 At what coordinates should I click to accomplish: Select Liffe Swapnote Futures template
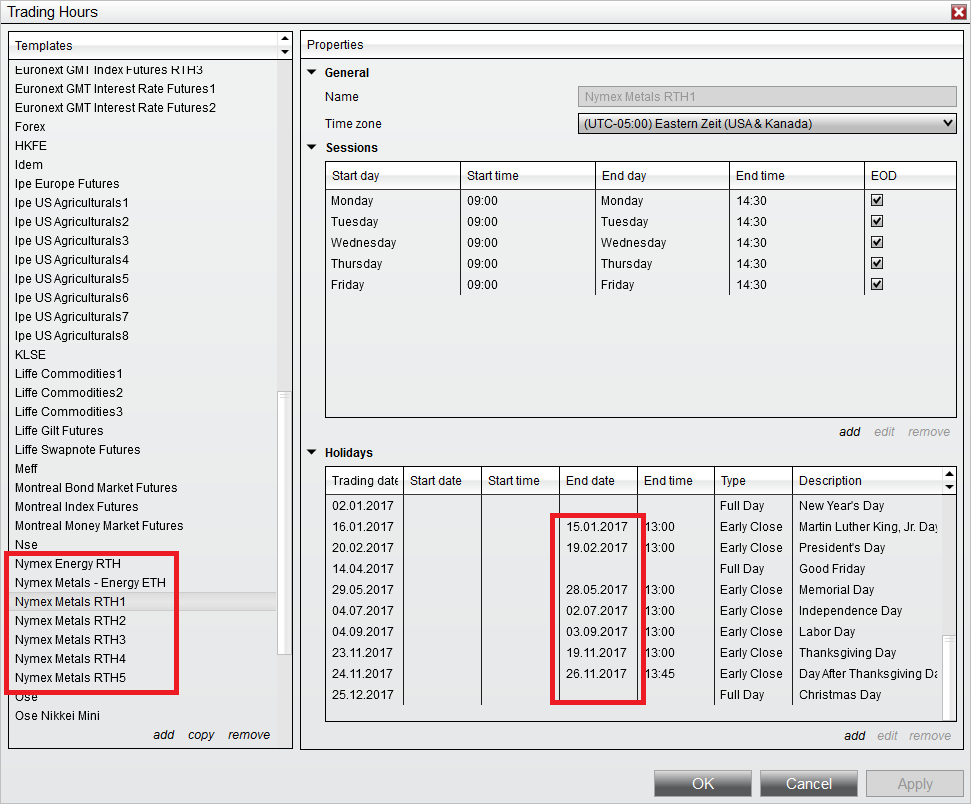point(77,450)
